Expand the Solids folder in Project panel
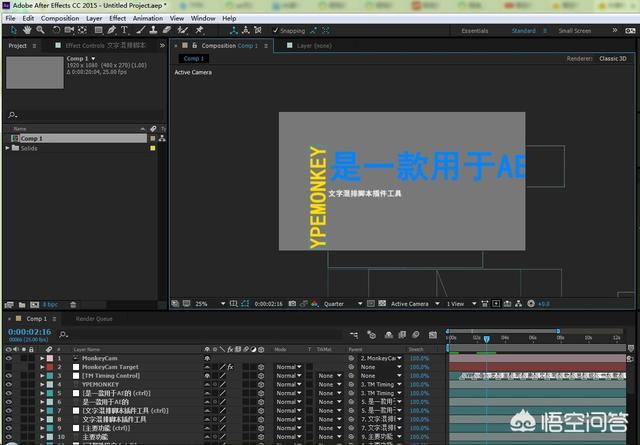Image resolution: width=640 pixels, height=445 pixels. coord(9,148)
